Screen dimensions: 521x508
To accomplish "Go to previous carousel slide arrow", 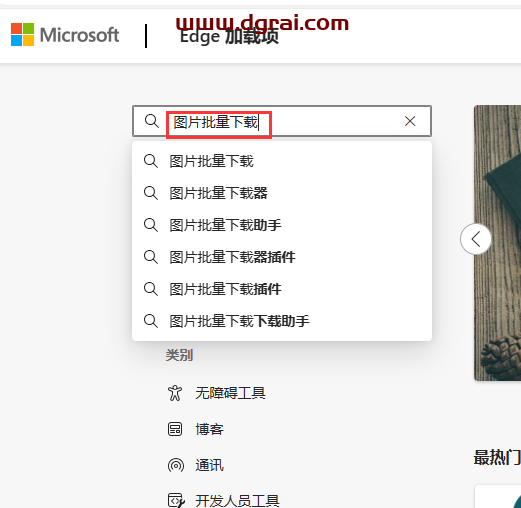I will pyautogui.click(x=476, y=239).
